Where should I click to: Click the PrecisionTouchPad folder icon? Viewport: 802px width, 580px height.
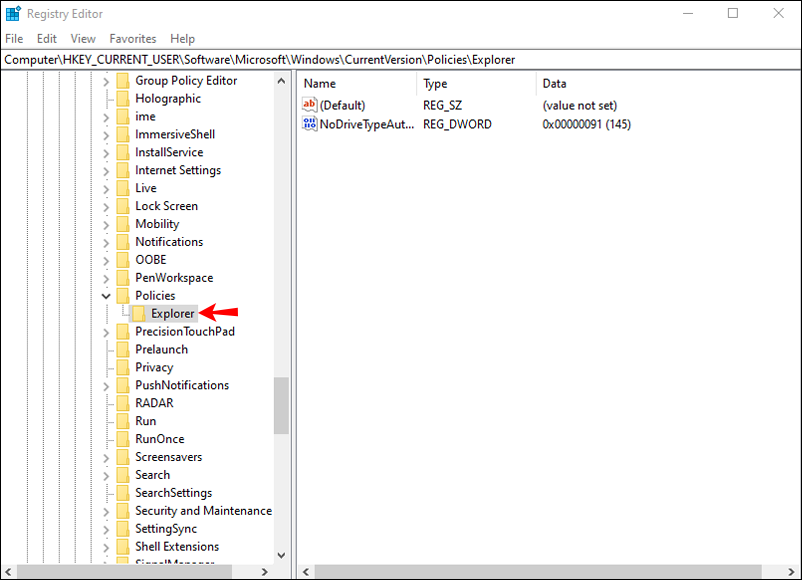coord(123,331)
